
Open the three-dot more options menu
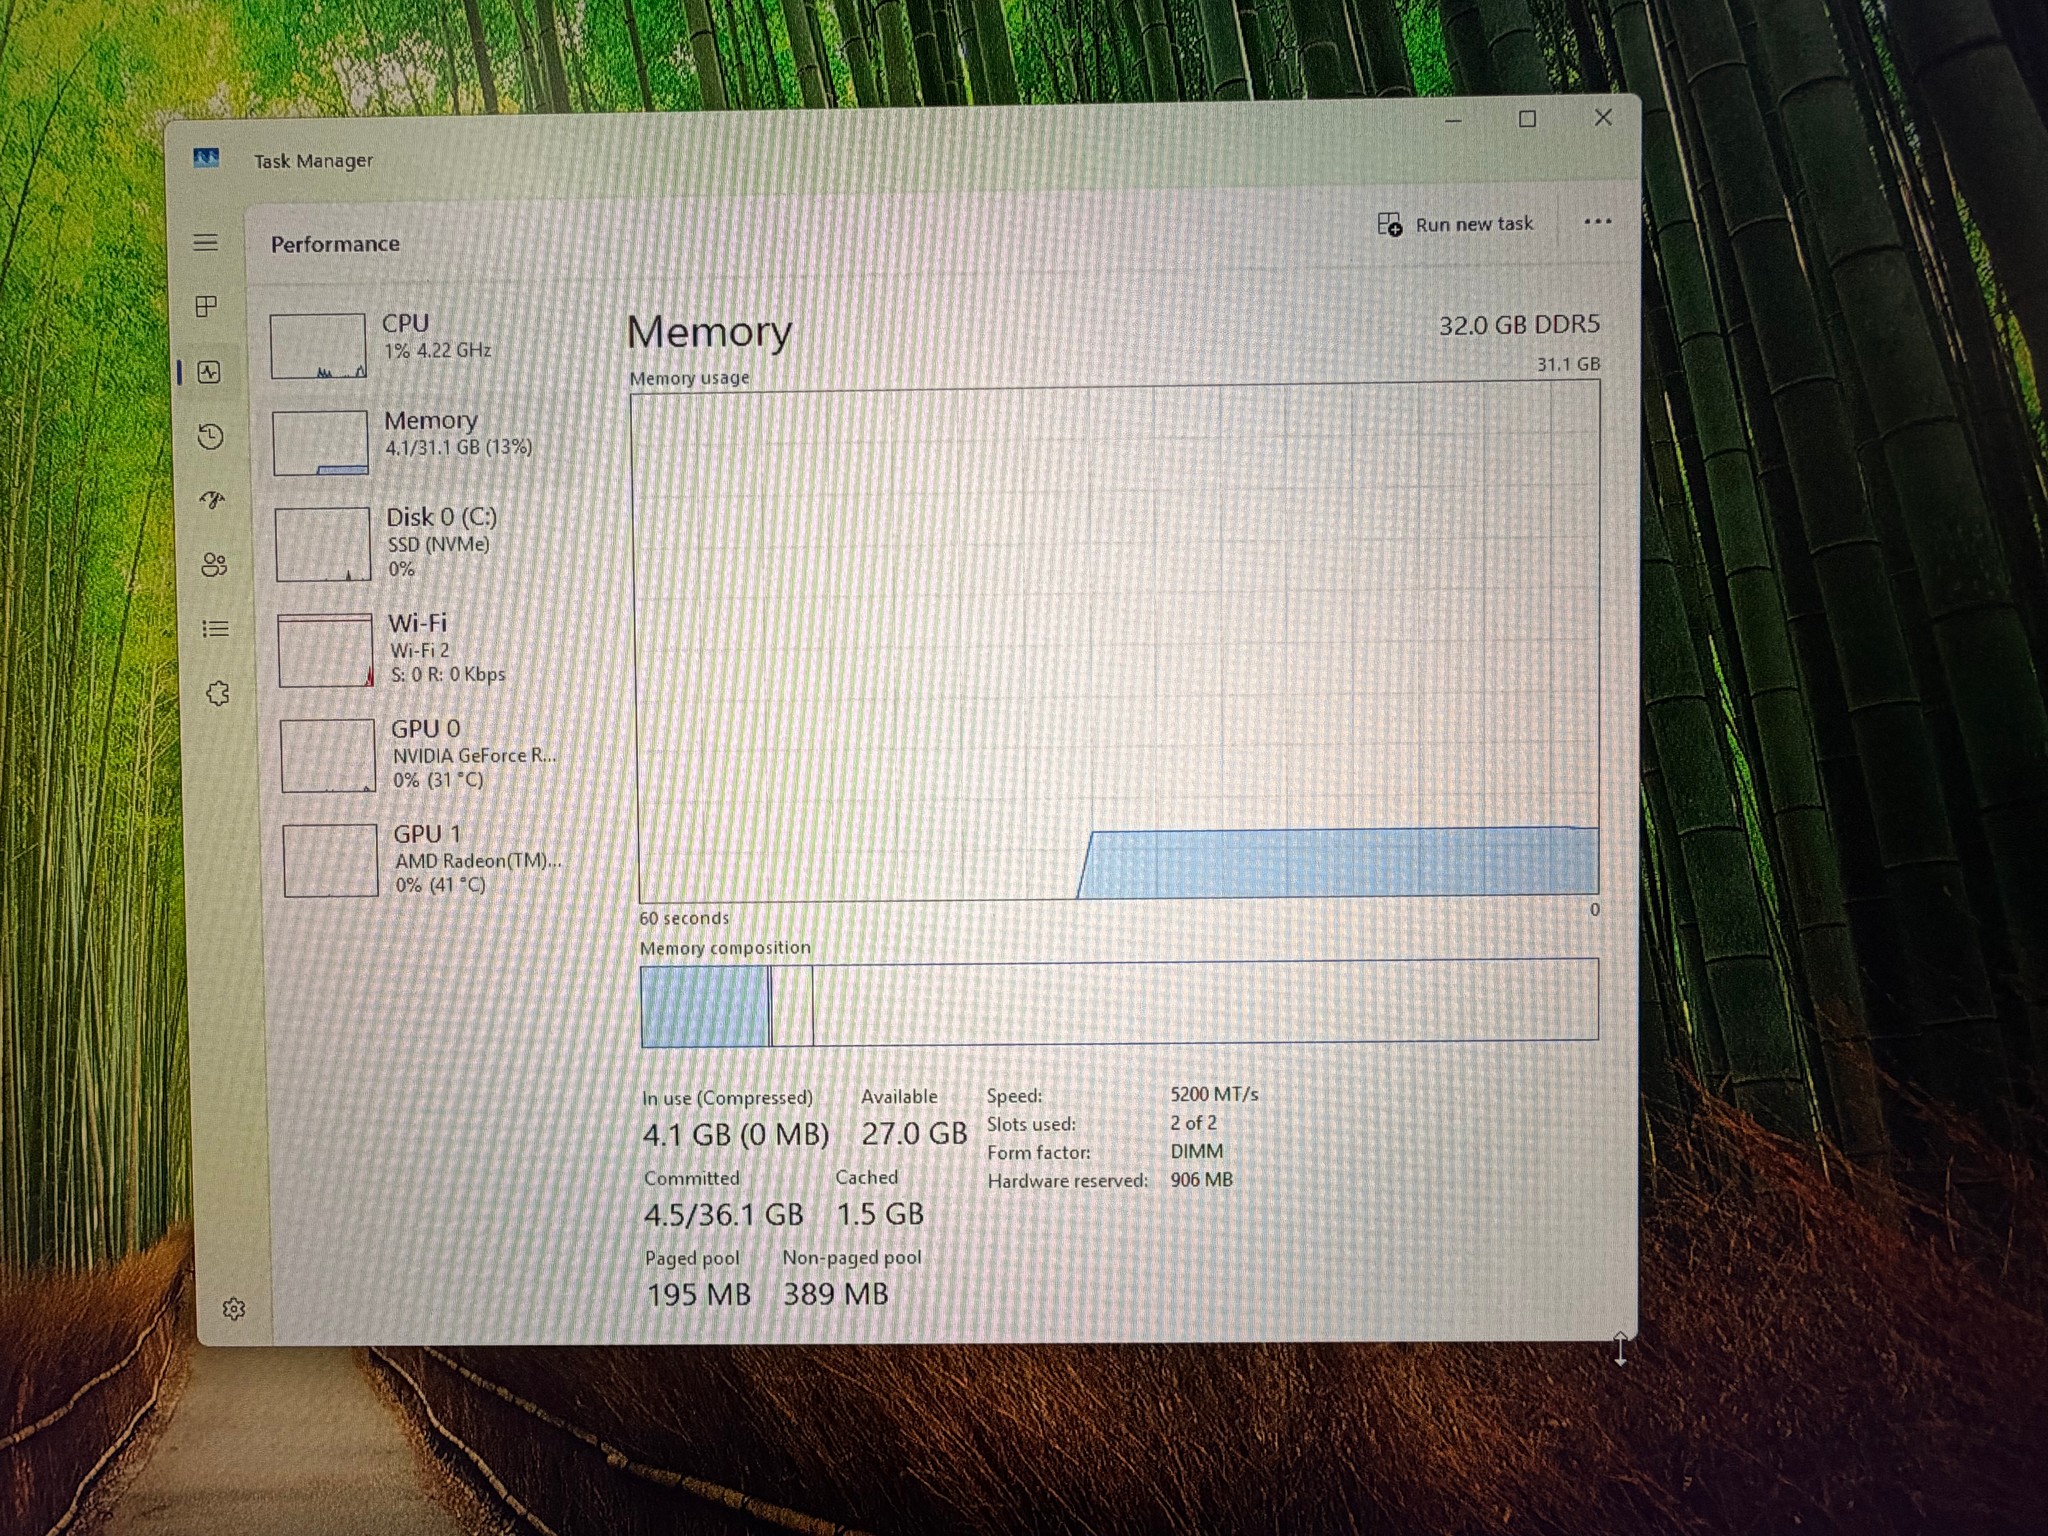click(x=1597, y=222)
